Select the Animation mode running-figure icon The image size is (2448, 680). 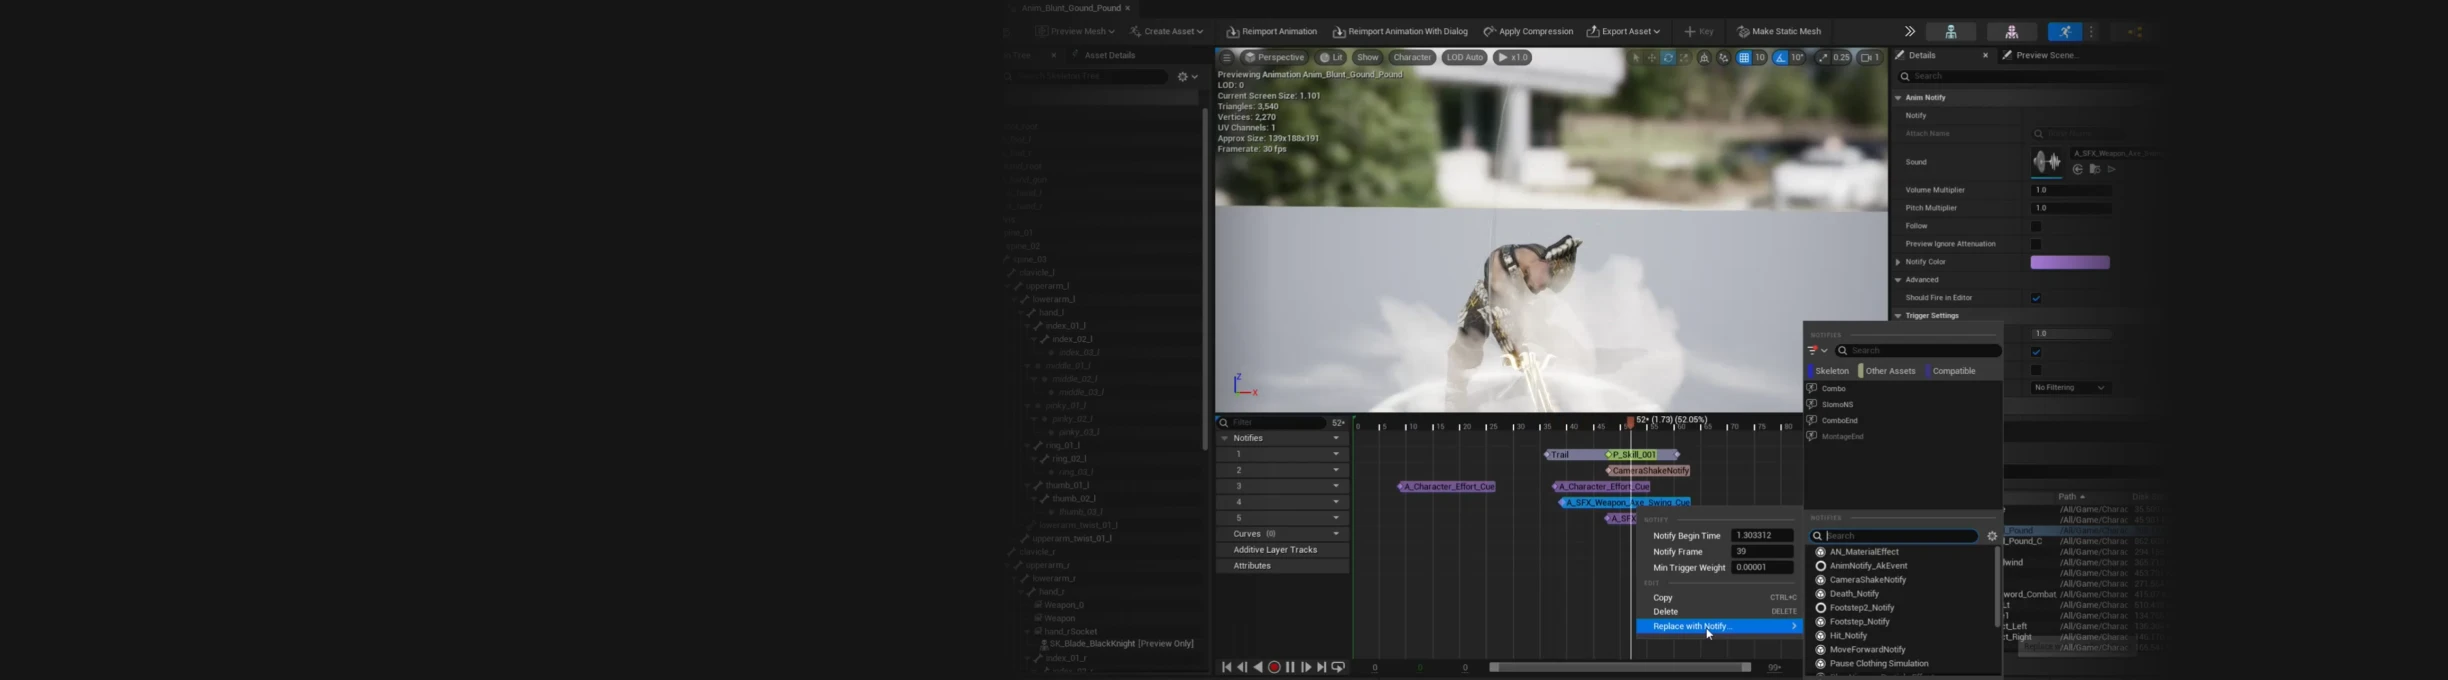pyautogui.click(x=2064, y=32)
